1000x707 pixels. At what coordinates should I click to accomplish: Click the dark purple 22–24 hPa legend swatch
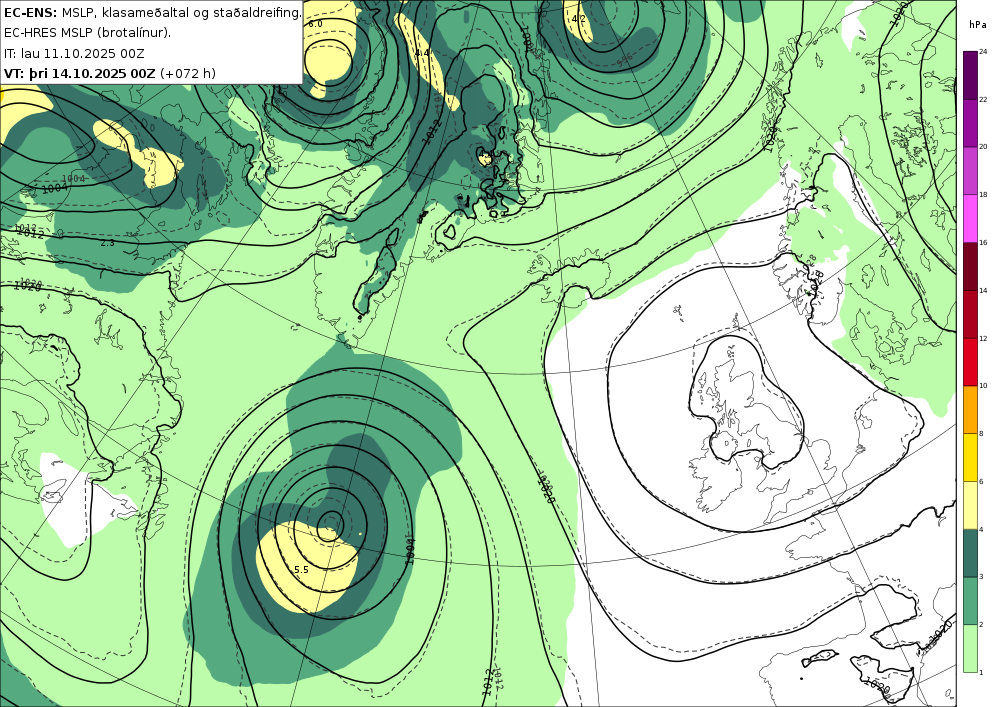click(x=970, y=75)
